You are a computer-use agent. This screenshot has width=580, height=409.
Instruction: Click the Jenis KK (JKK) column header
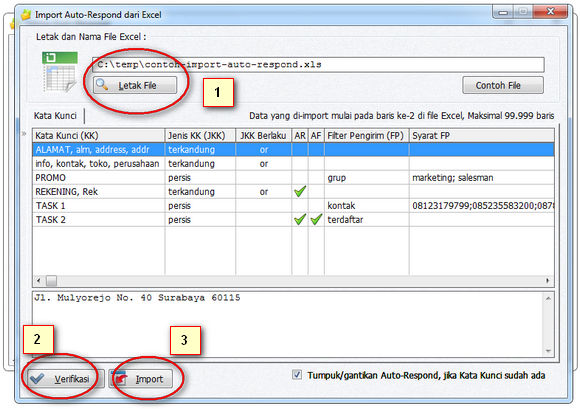pos(200,136)
